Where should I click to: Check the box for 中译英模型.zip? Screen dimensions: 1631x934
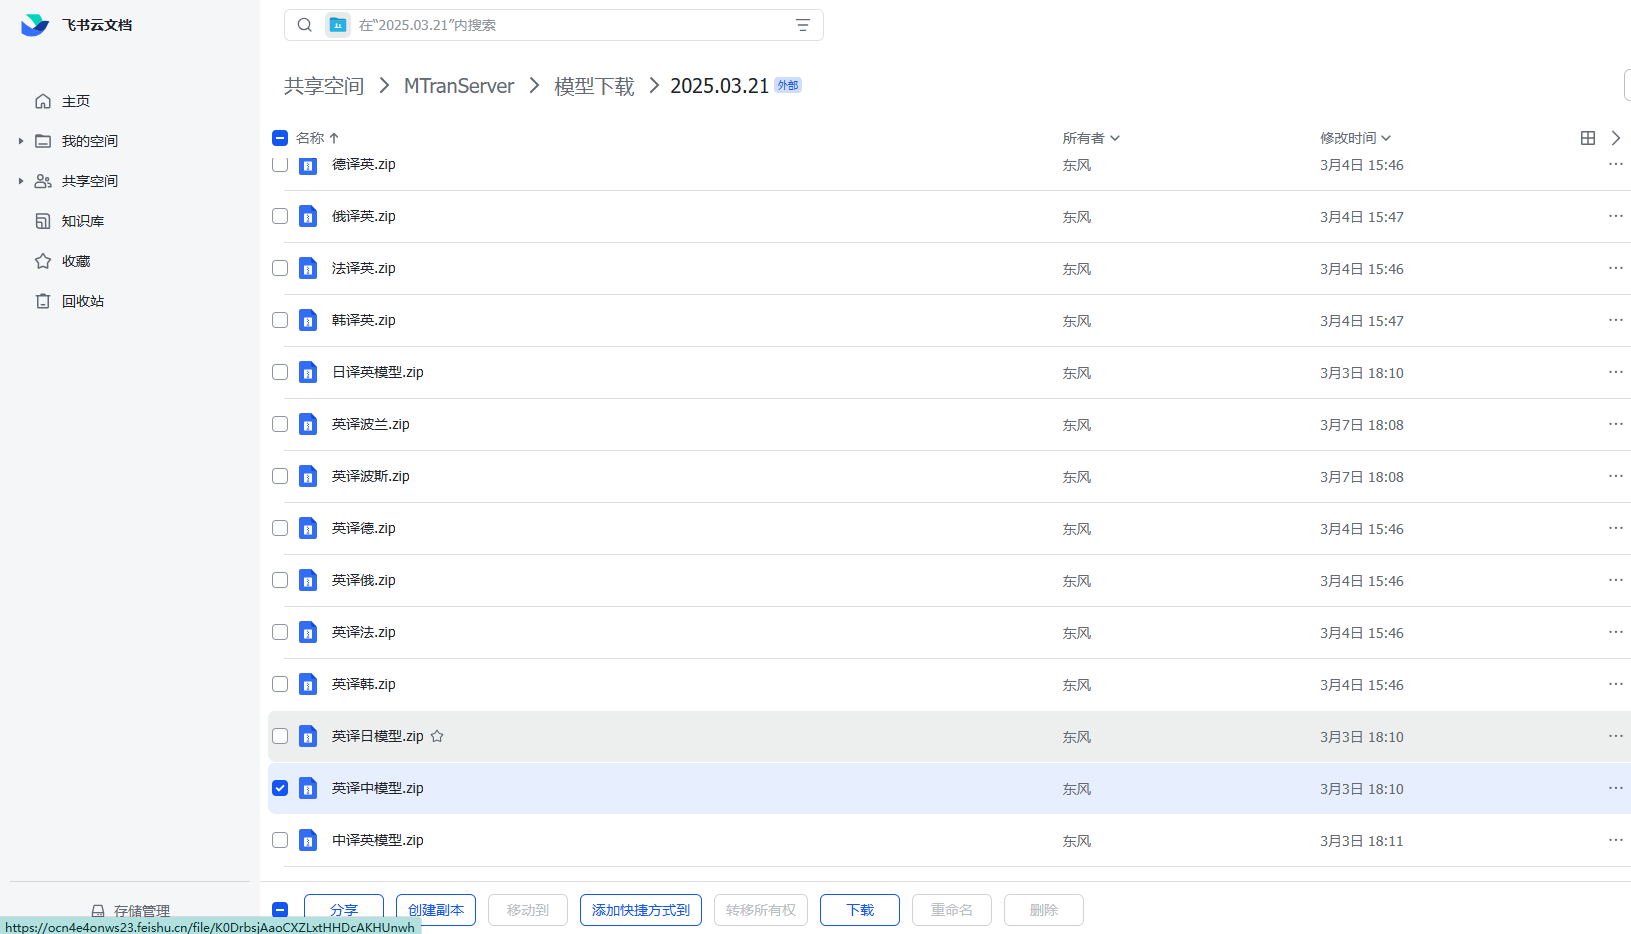pyautogui.click(x=280, y=840)
